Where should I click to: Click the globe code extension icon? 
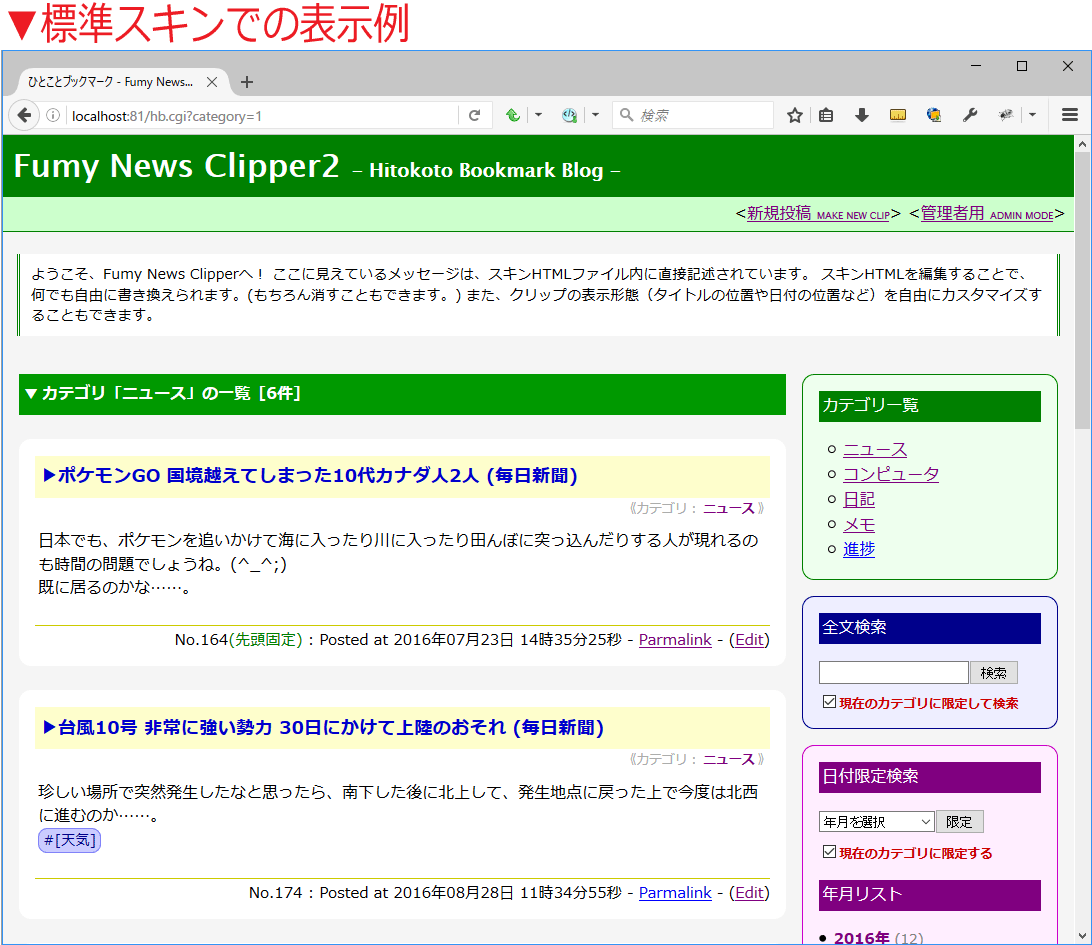coord(570,115)
